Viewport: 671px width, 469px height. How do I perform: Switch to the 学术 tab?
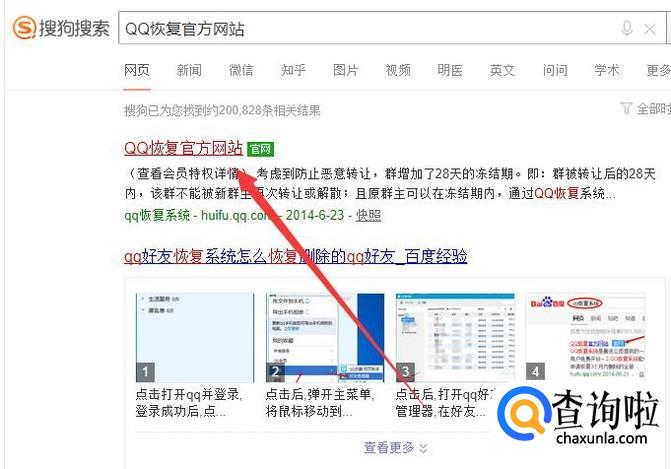[x=607, y=70]
